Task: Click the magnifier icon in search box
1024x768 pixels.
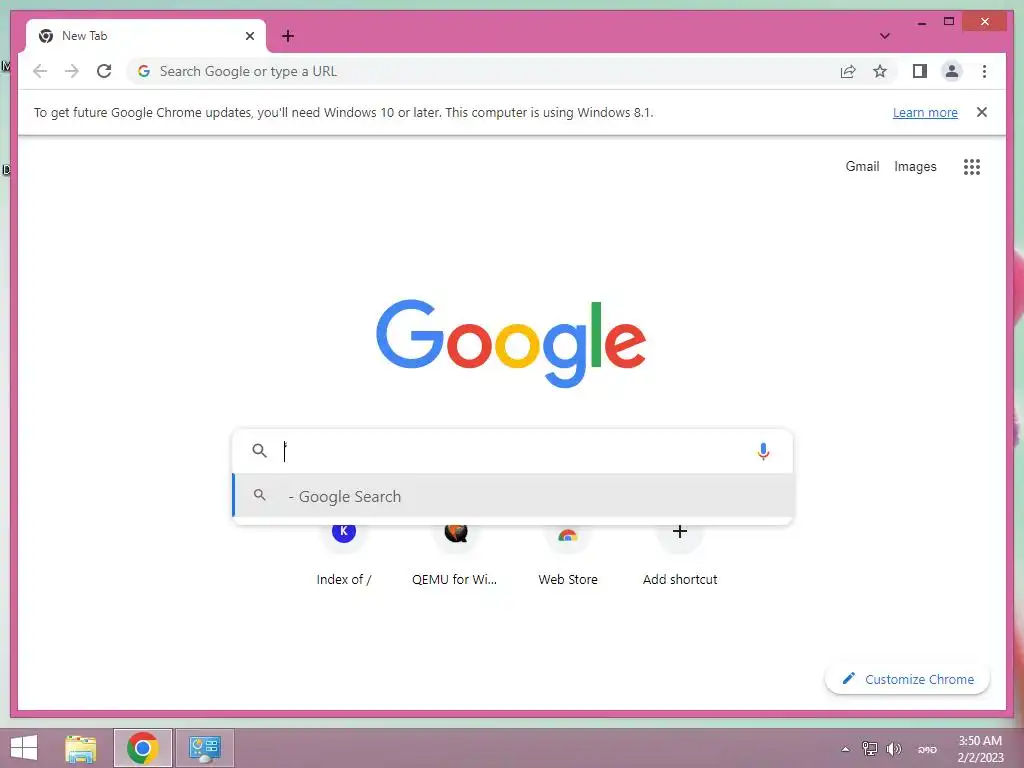Action: point(259,451)
